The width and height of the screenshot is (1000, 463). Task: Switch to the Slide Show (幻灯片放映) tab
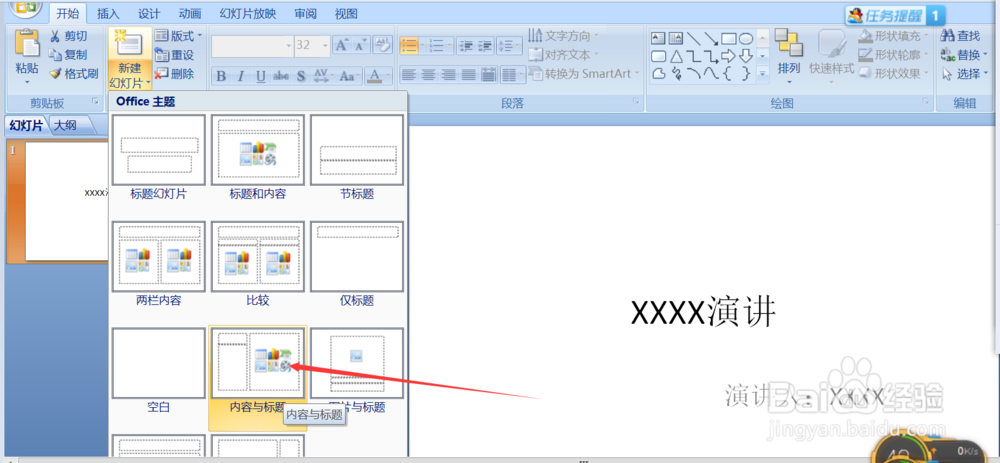tap(247, 13)
